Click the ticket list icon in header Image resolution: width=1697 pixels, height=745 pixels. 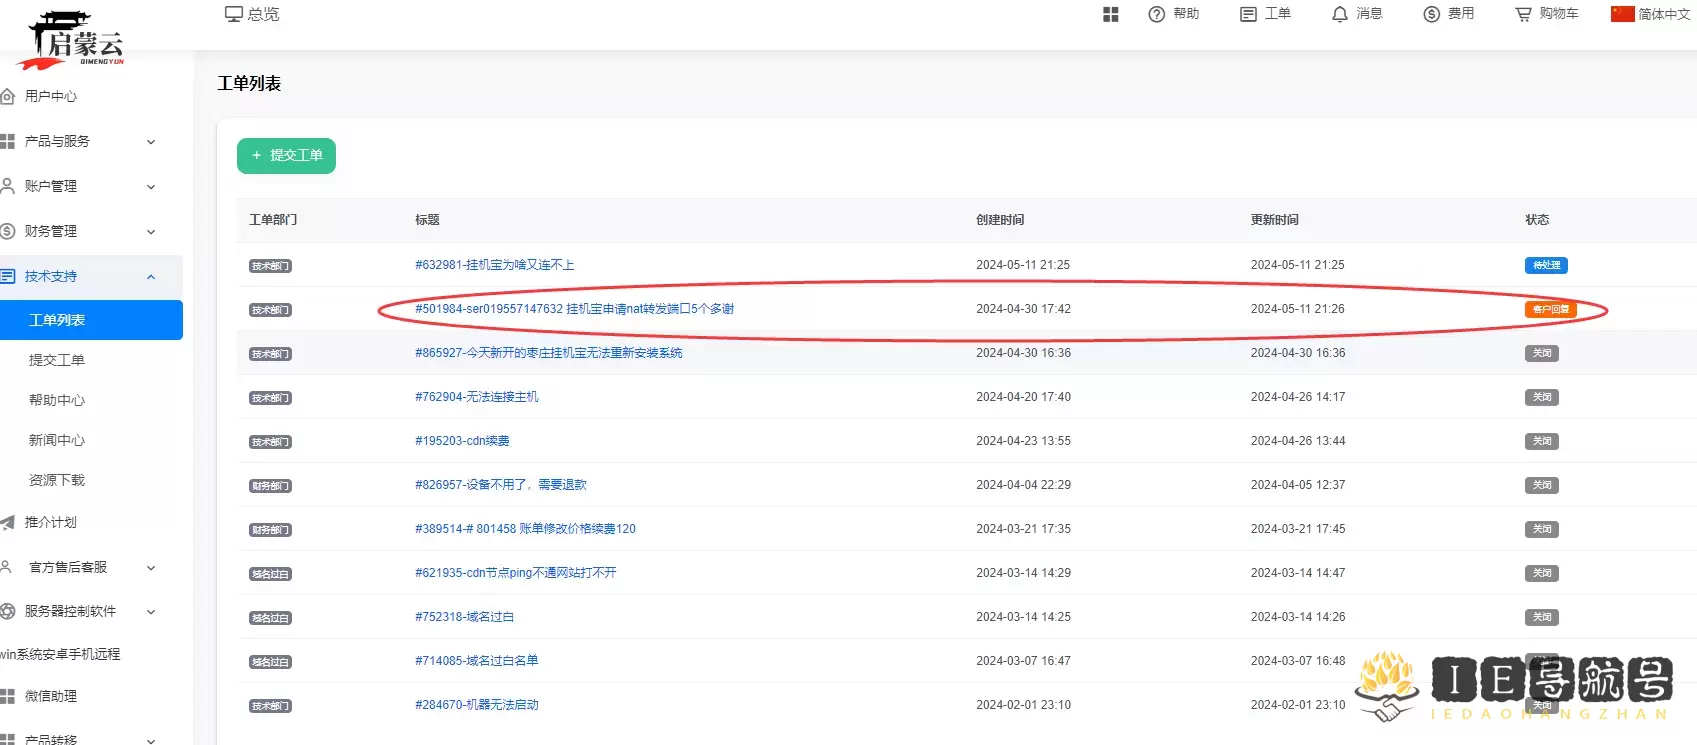(x=1248, y=14)
